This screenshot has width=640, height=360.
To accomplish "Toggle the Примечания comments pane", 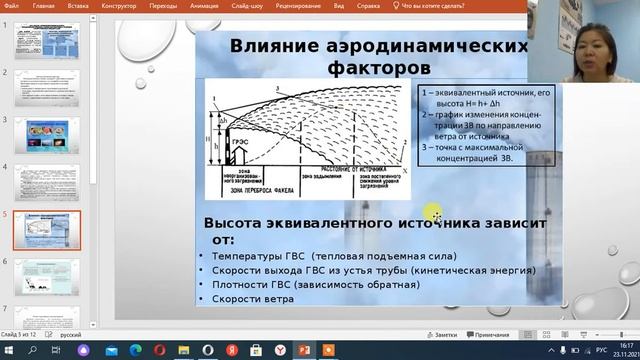I will 488,335.
